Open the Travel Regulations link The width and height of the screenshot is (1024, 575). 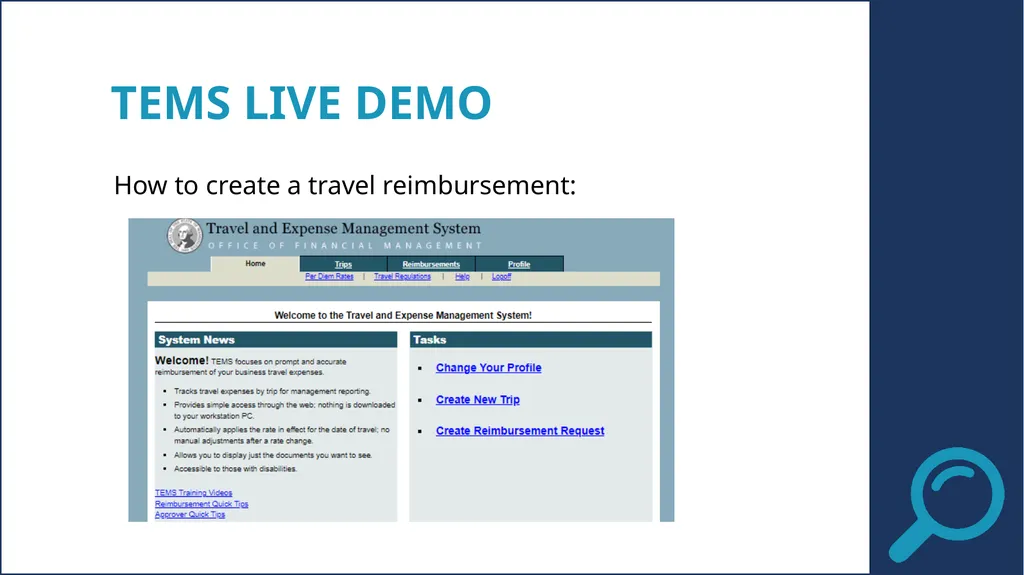point(402,276)
